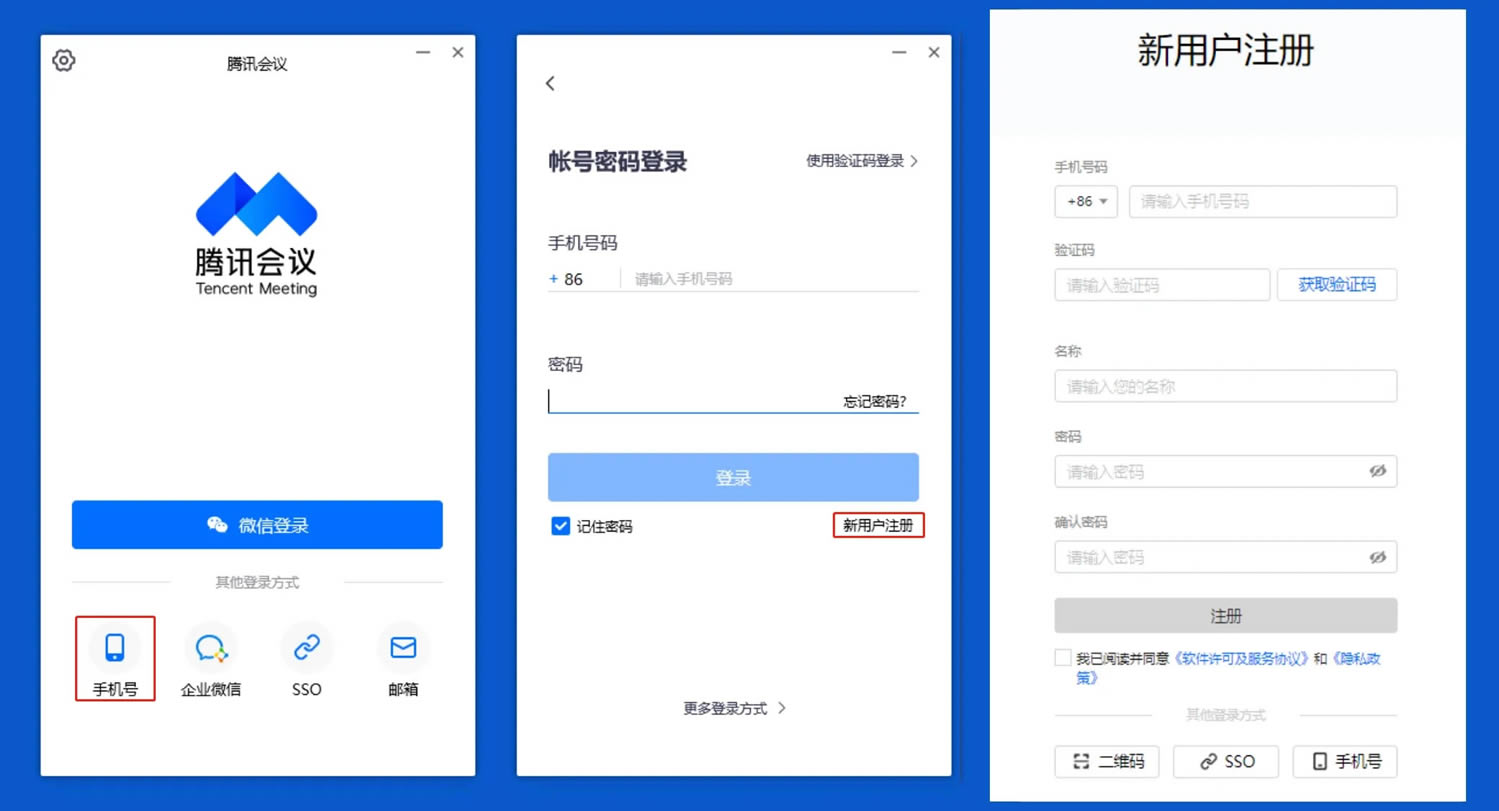Click the WeChat icon on 微信登录 button

[216, 524]
